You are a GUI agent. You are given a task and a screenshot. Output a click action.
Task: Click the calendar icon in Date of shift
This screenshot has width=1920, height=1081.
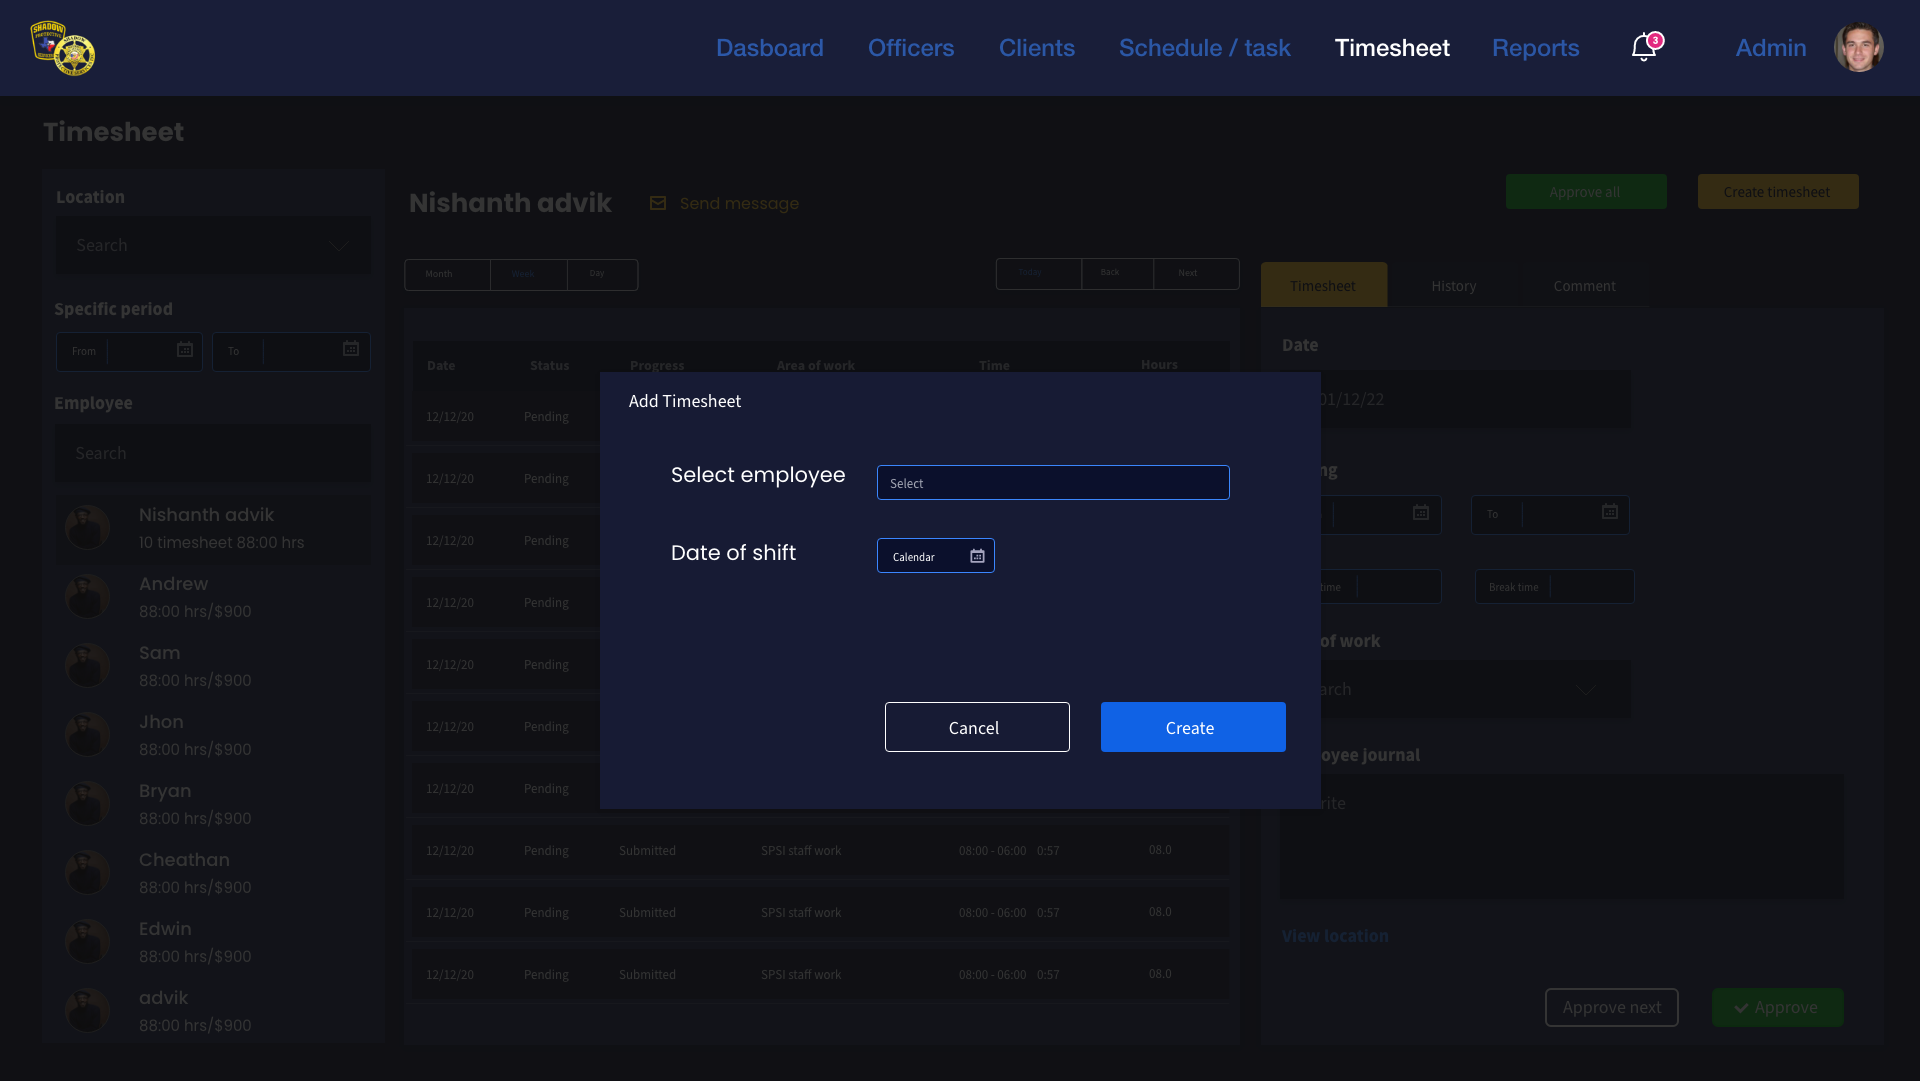977,556
